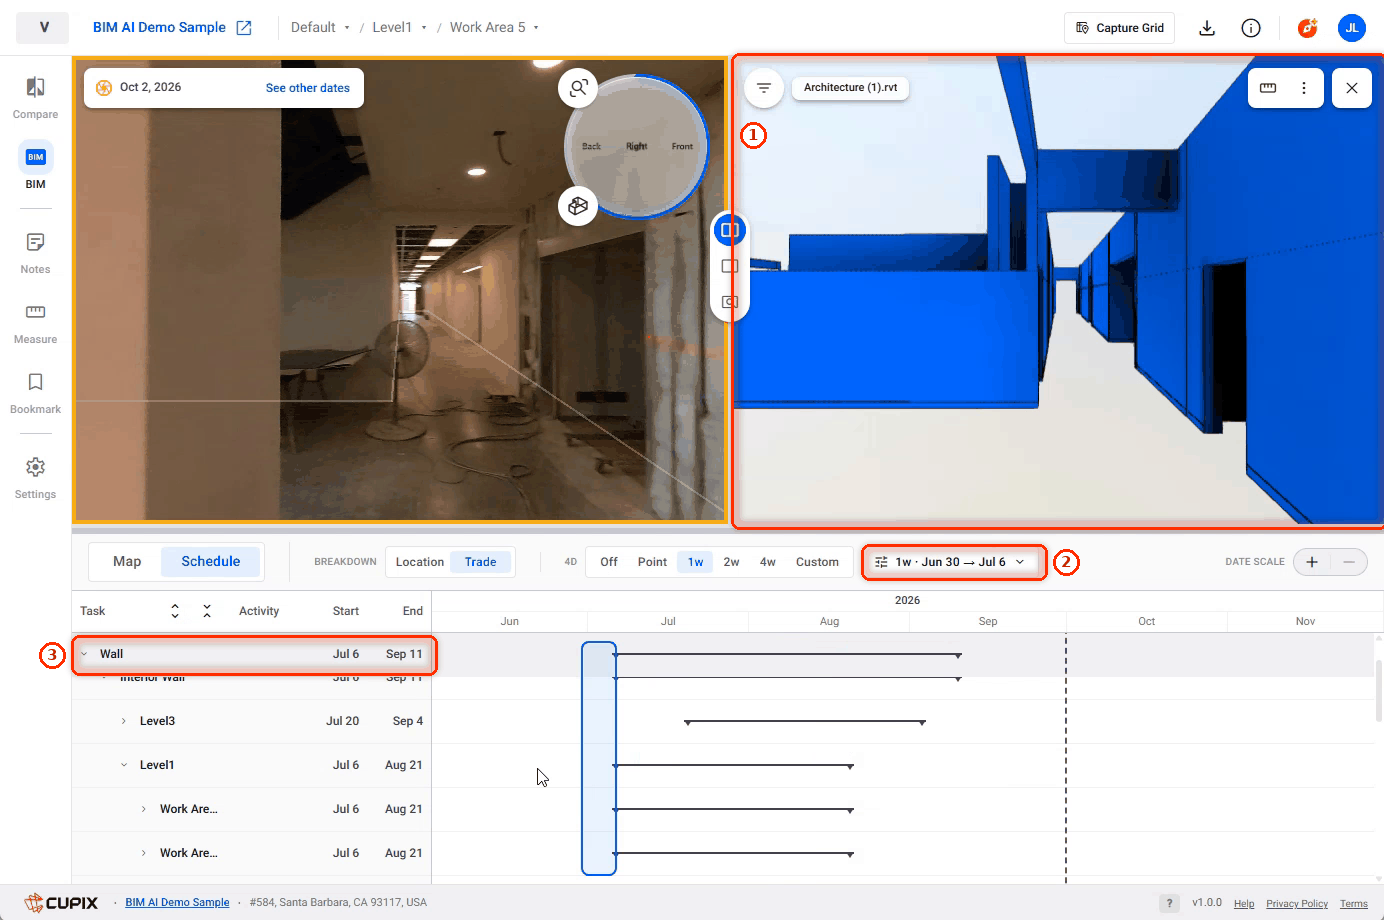Select the BIM sidebar icon
This screenshot has height=920, width=1384.
35,166
